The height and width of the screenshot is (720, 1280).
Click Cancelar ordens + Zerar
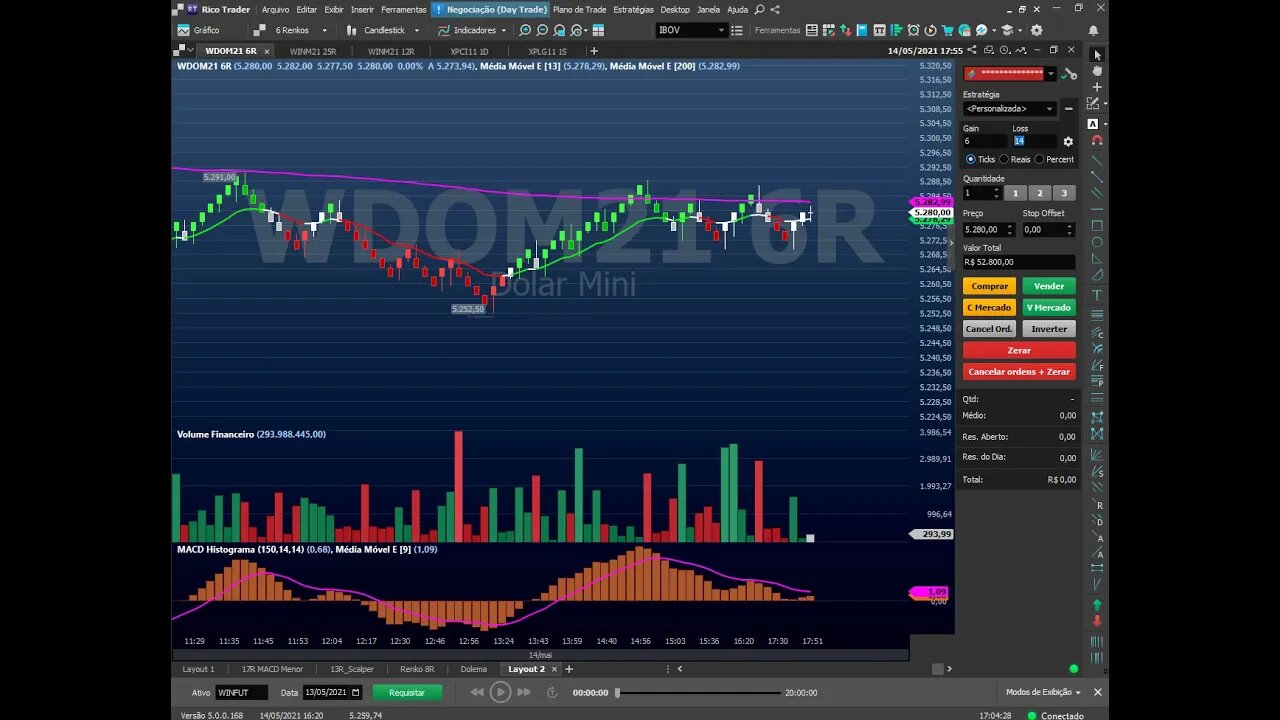1019,371
